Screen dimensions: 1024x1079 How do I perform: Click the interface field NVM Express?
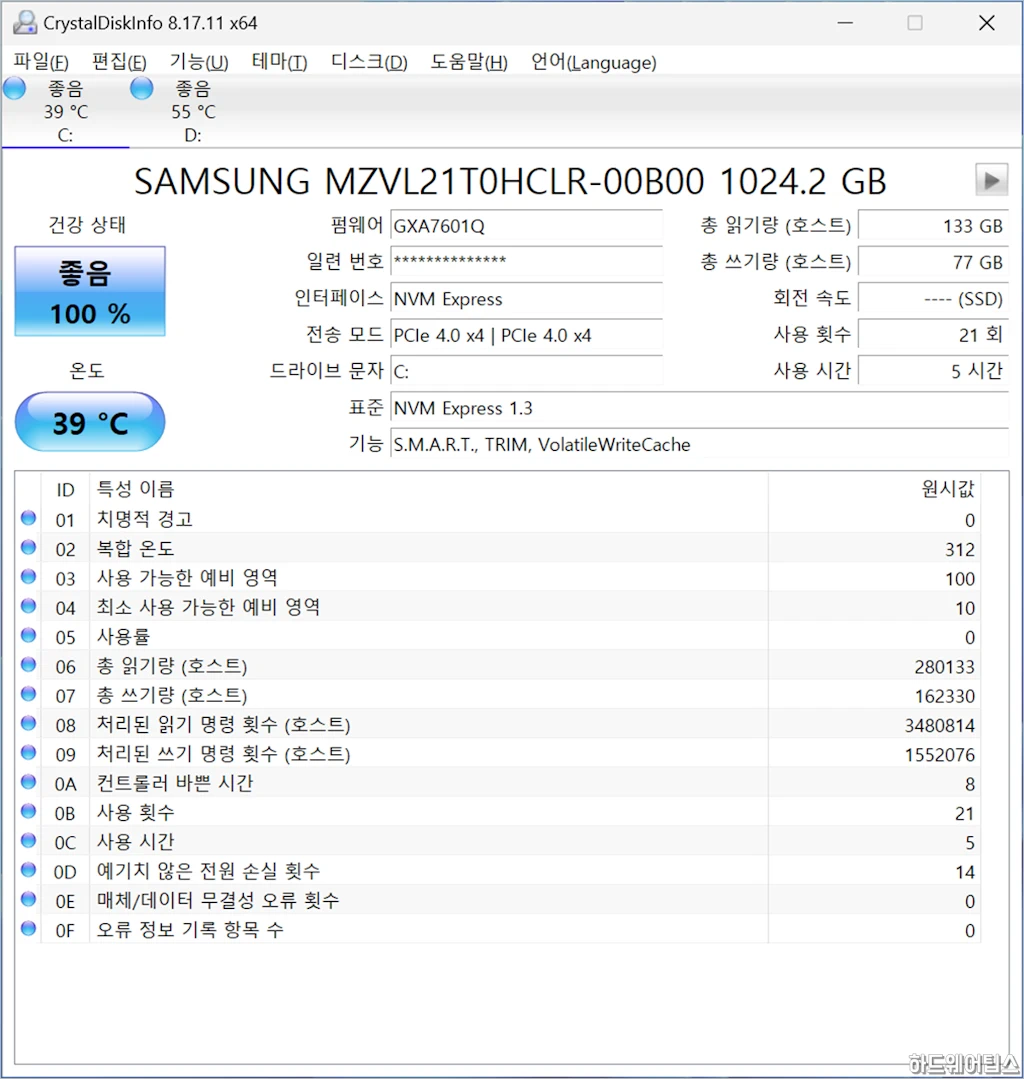[x=527, y=299]
